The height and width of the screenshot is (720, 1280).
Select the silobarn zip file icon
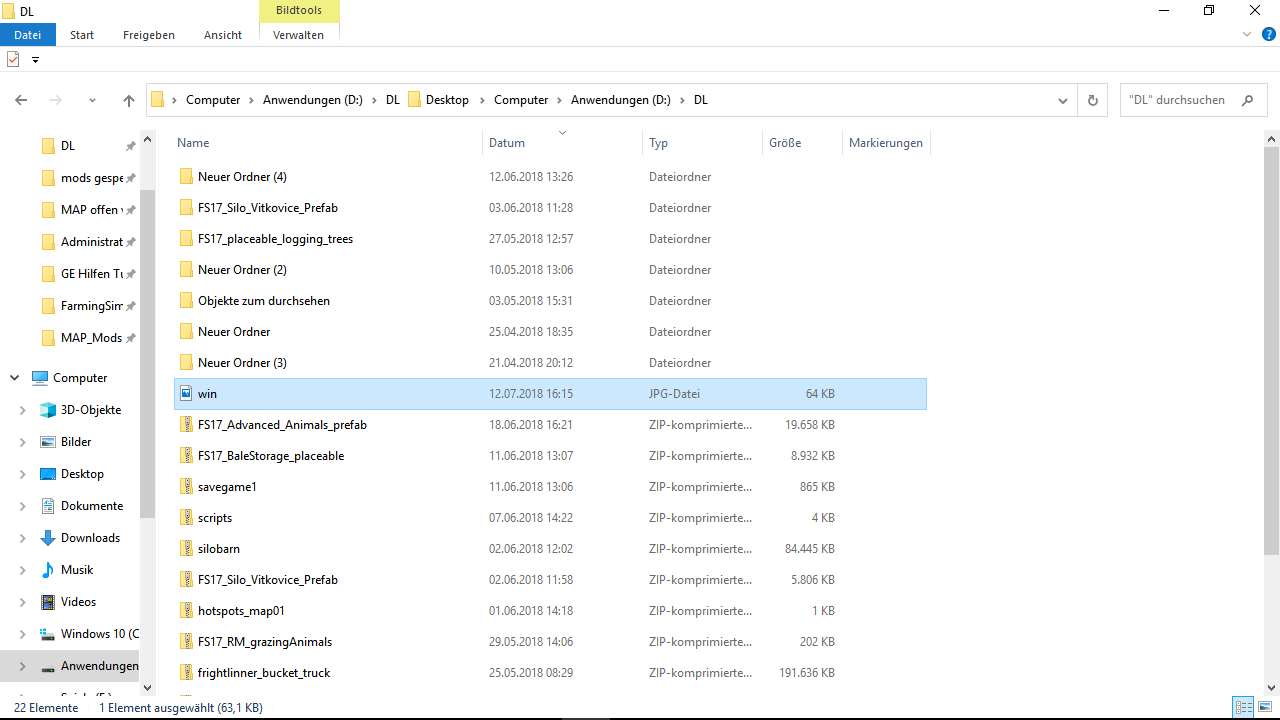(185, 549)
